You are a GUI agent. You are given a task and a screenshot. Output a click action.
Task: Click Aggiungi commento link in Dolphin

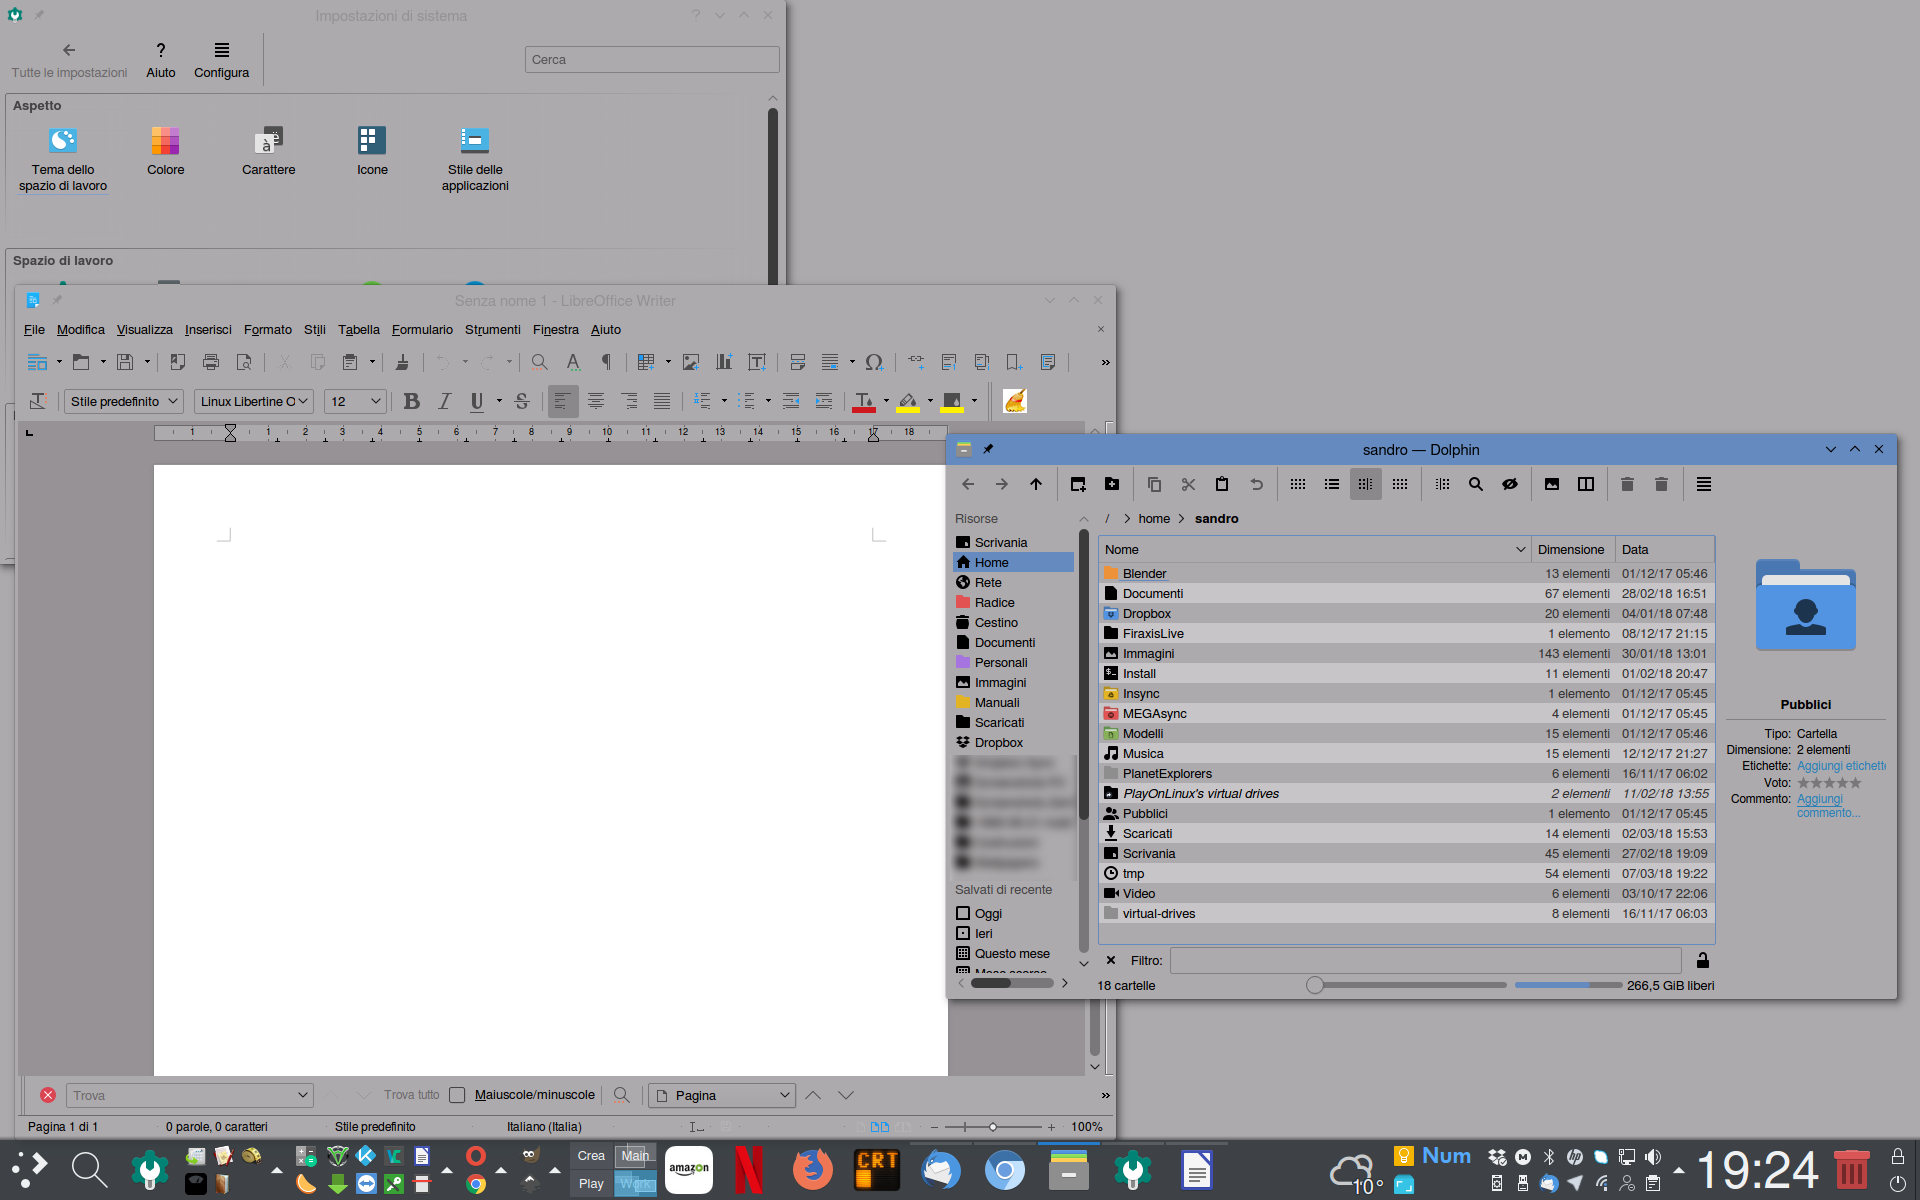click(1828, 806)
